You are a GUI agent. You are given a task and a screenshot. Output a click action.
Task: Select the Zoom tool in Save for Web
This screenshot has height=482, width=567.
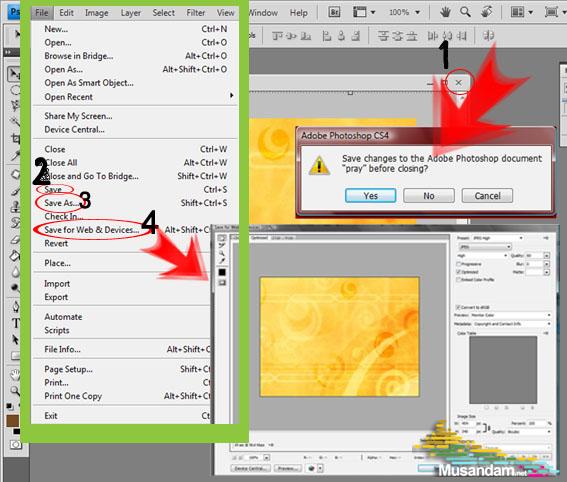pyautogui.click(x=222, y=253)
